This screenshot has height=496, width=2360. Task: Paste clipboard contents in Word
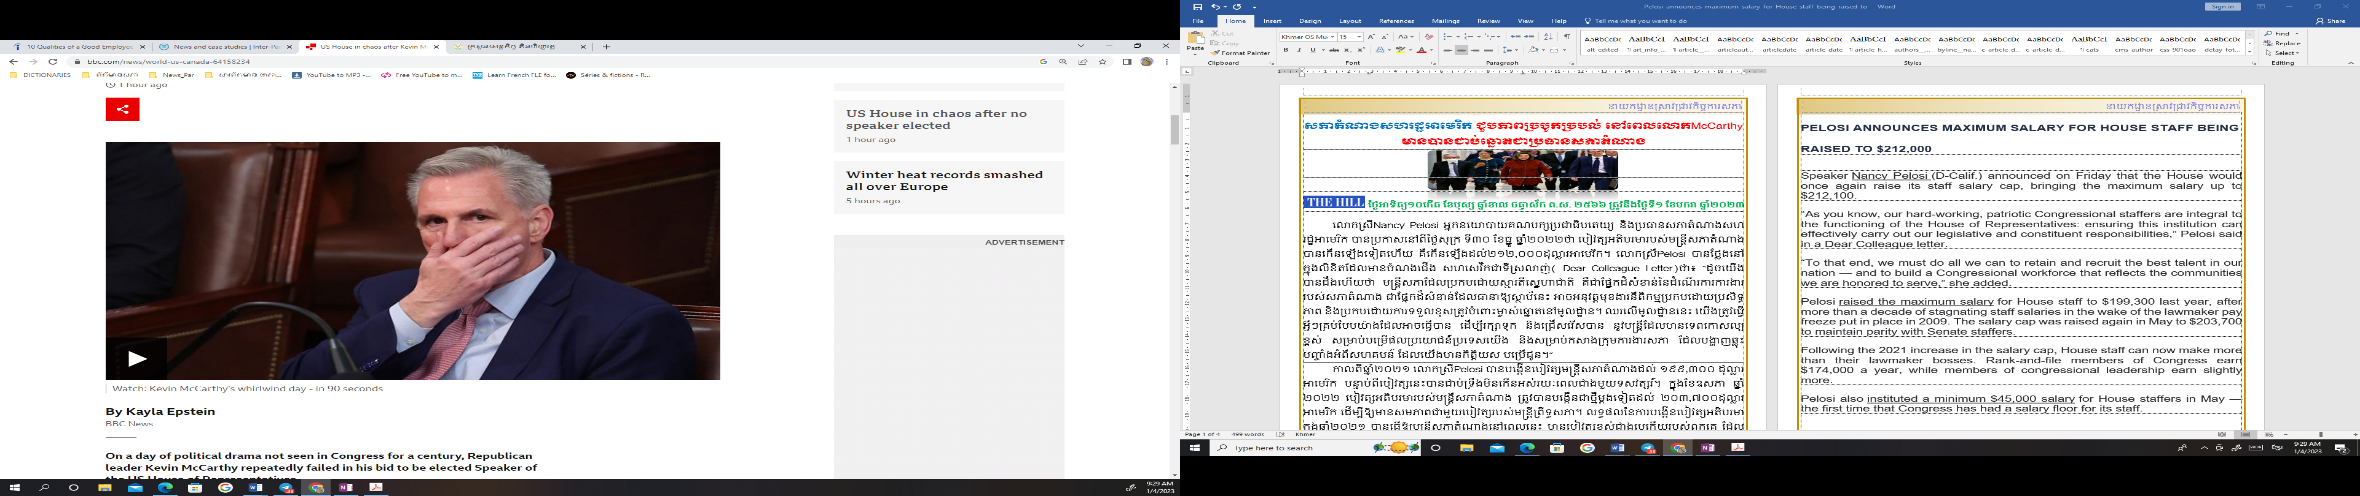coord(1195,41)
